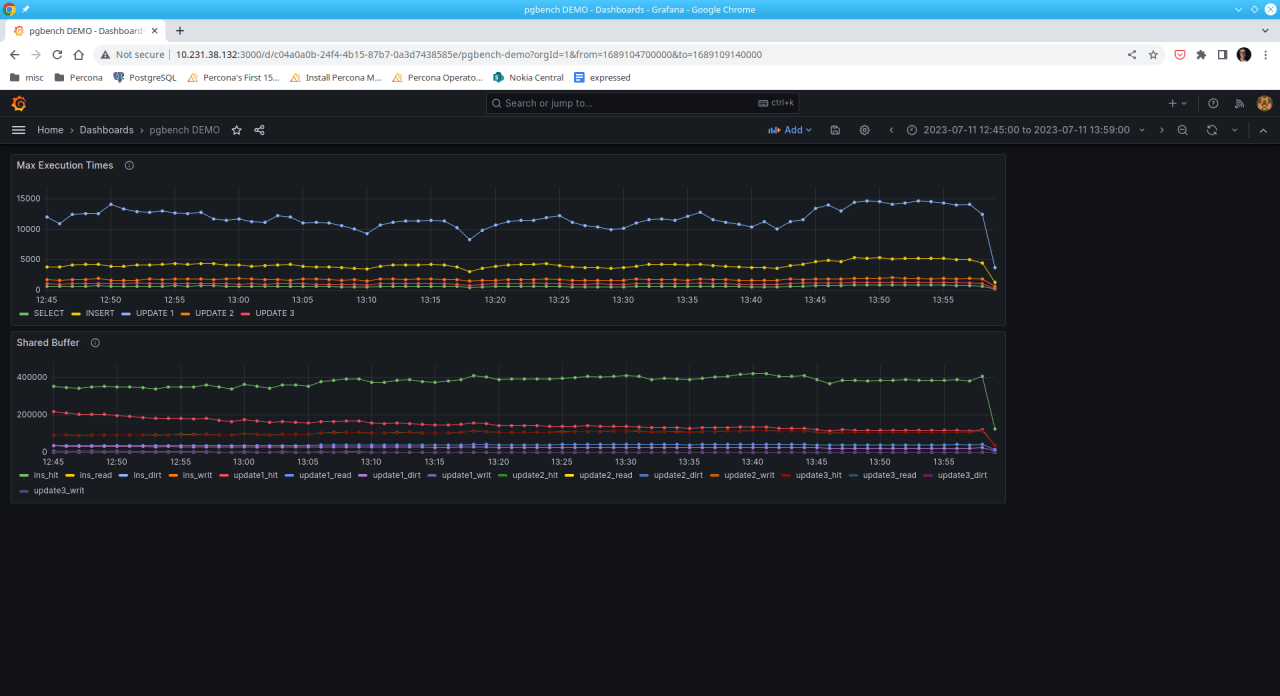Click the save dashboard icon
Screen dimensions: 1280x696
(835, 130)
